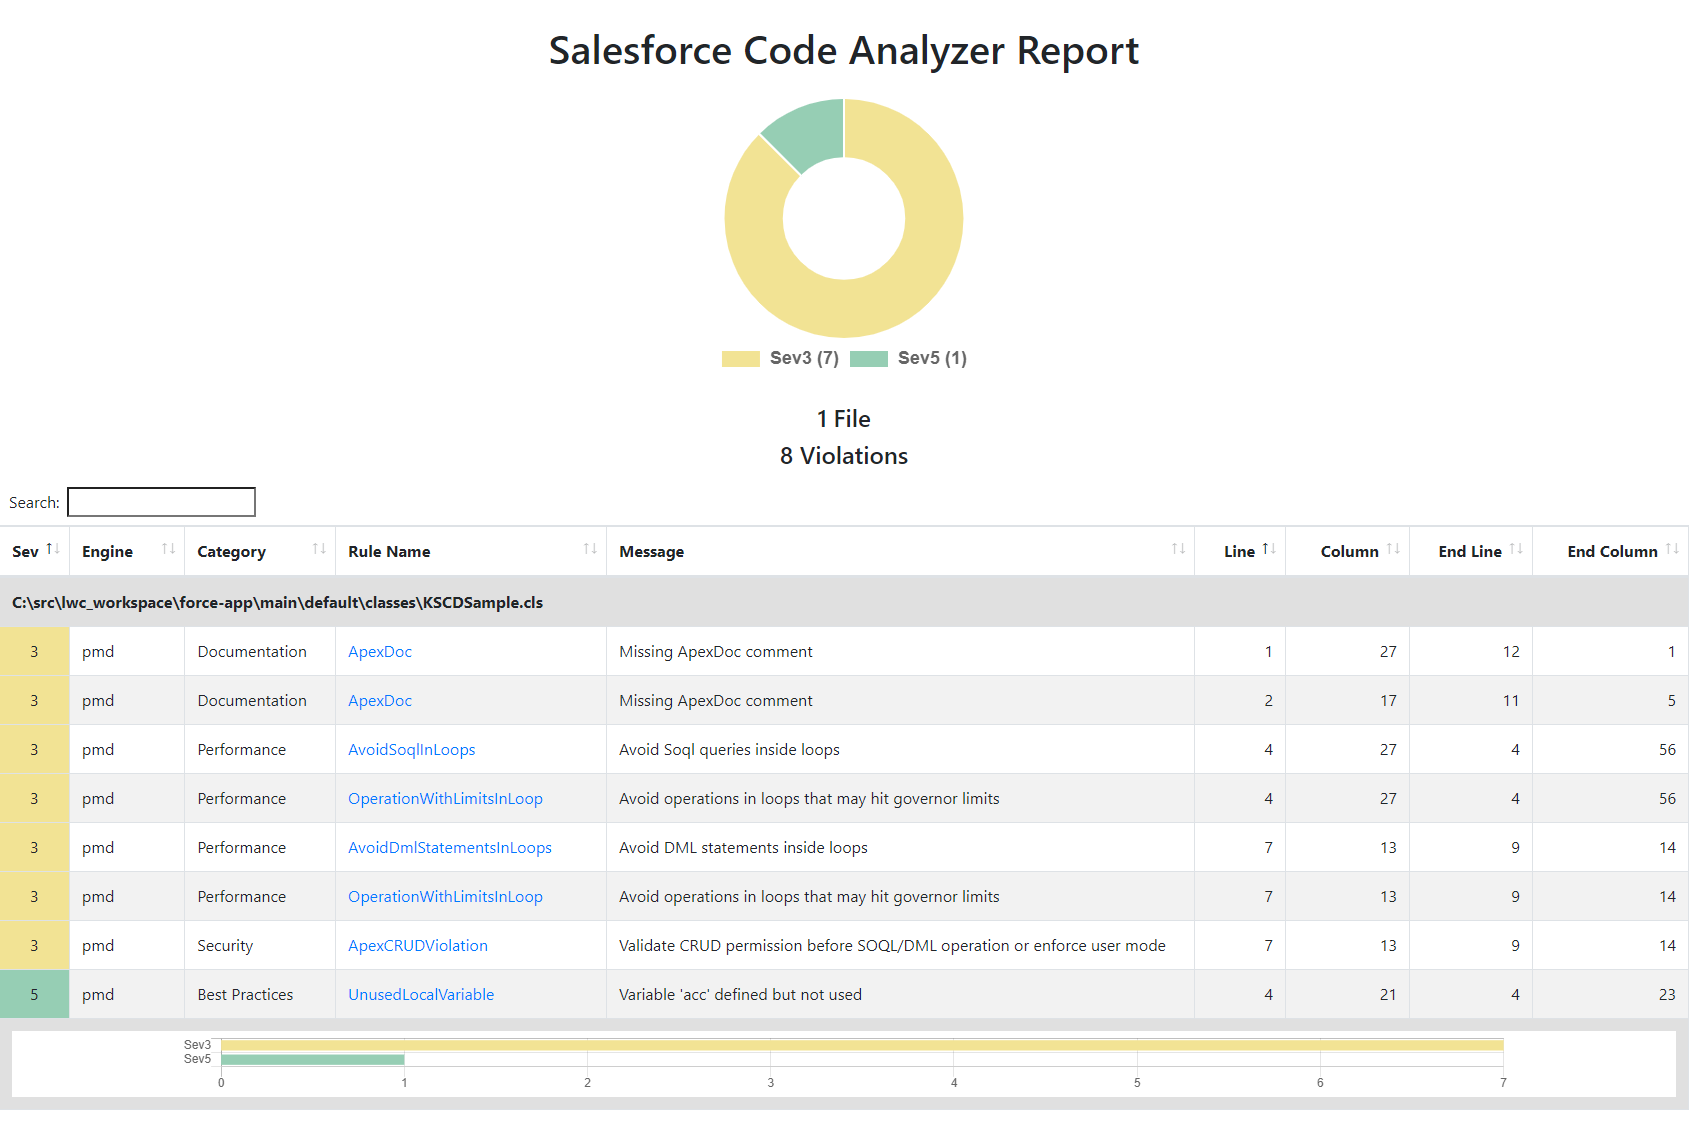The width and height of the screenshot is (1689, 1124).
Task: Open the ApexDoc link on line 2
Action: 380,701
